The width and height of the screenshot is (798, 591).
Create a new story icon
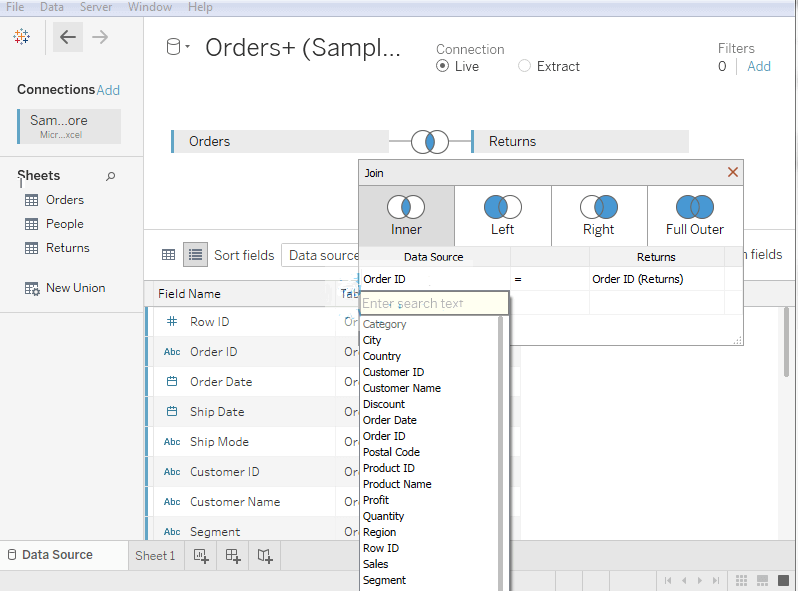265,556
